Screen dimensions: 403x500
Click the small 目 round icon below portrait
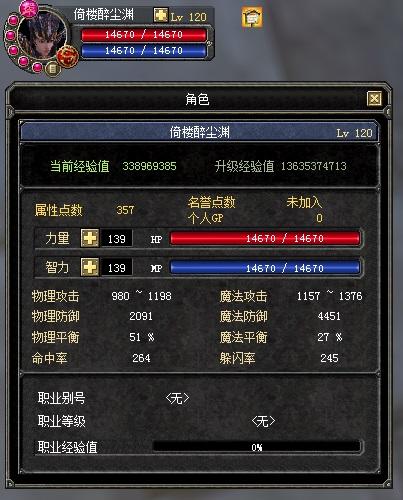pos(53,69)
